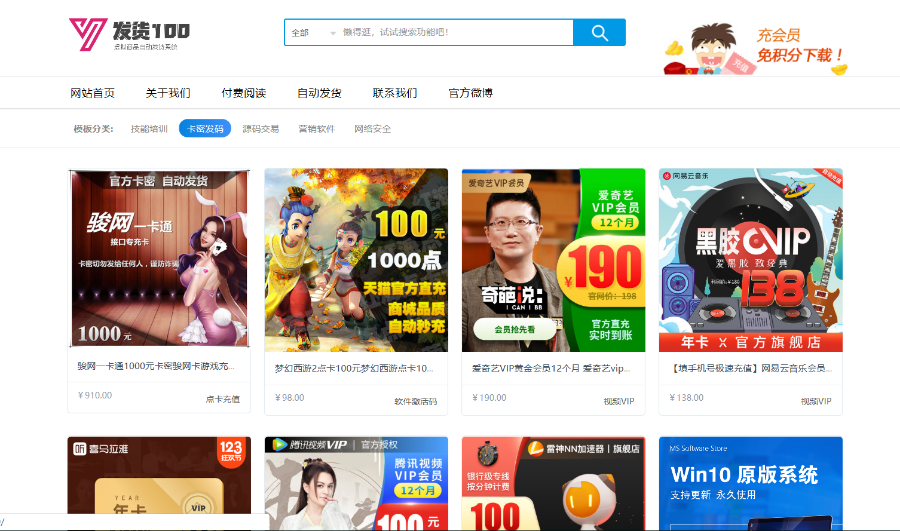Screen dimensions: 900x531
Task: Click the blue magnifier search button
Action: 599,33
